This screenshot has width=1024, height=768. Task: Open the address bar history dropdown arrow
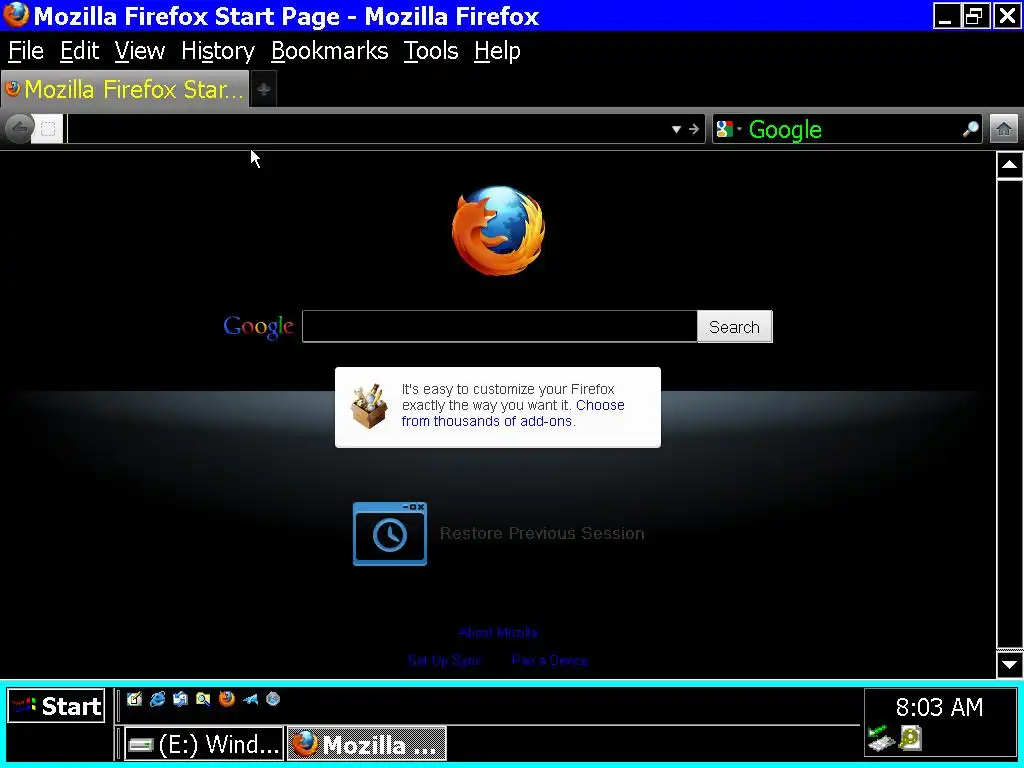click(677, 129)
